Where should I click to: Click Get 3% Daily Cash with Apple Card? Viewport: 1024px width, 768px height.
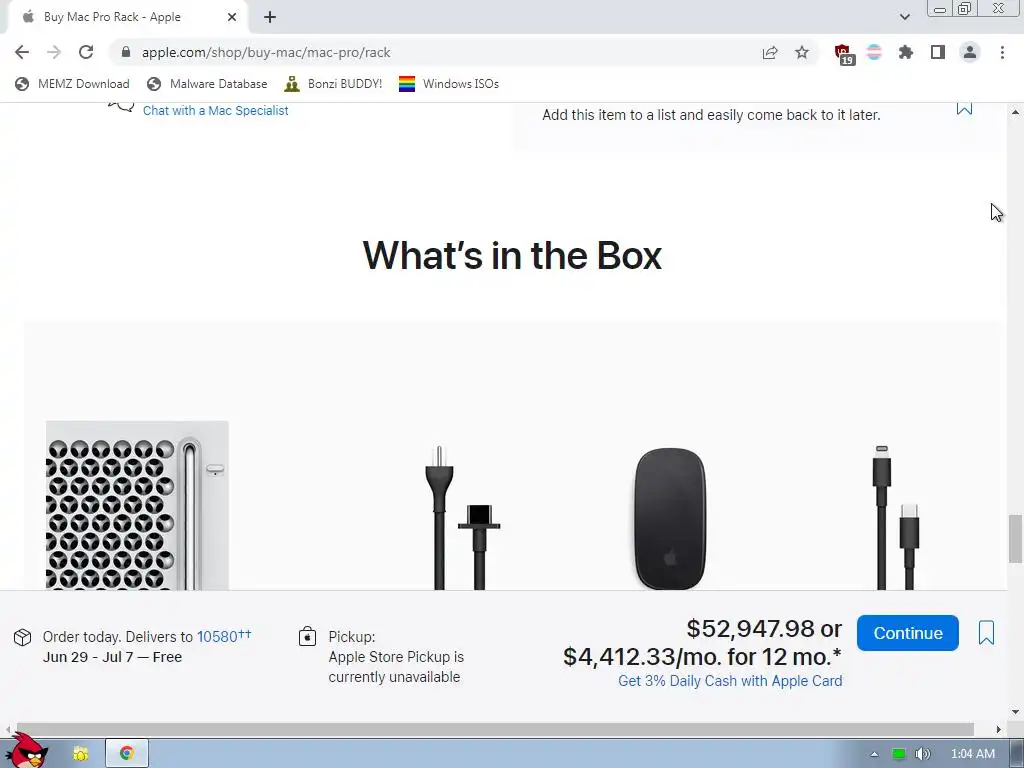coord(730,681)
